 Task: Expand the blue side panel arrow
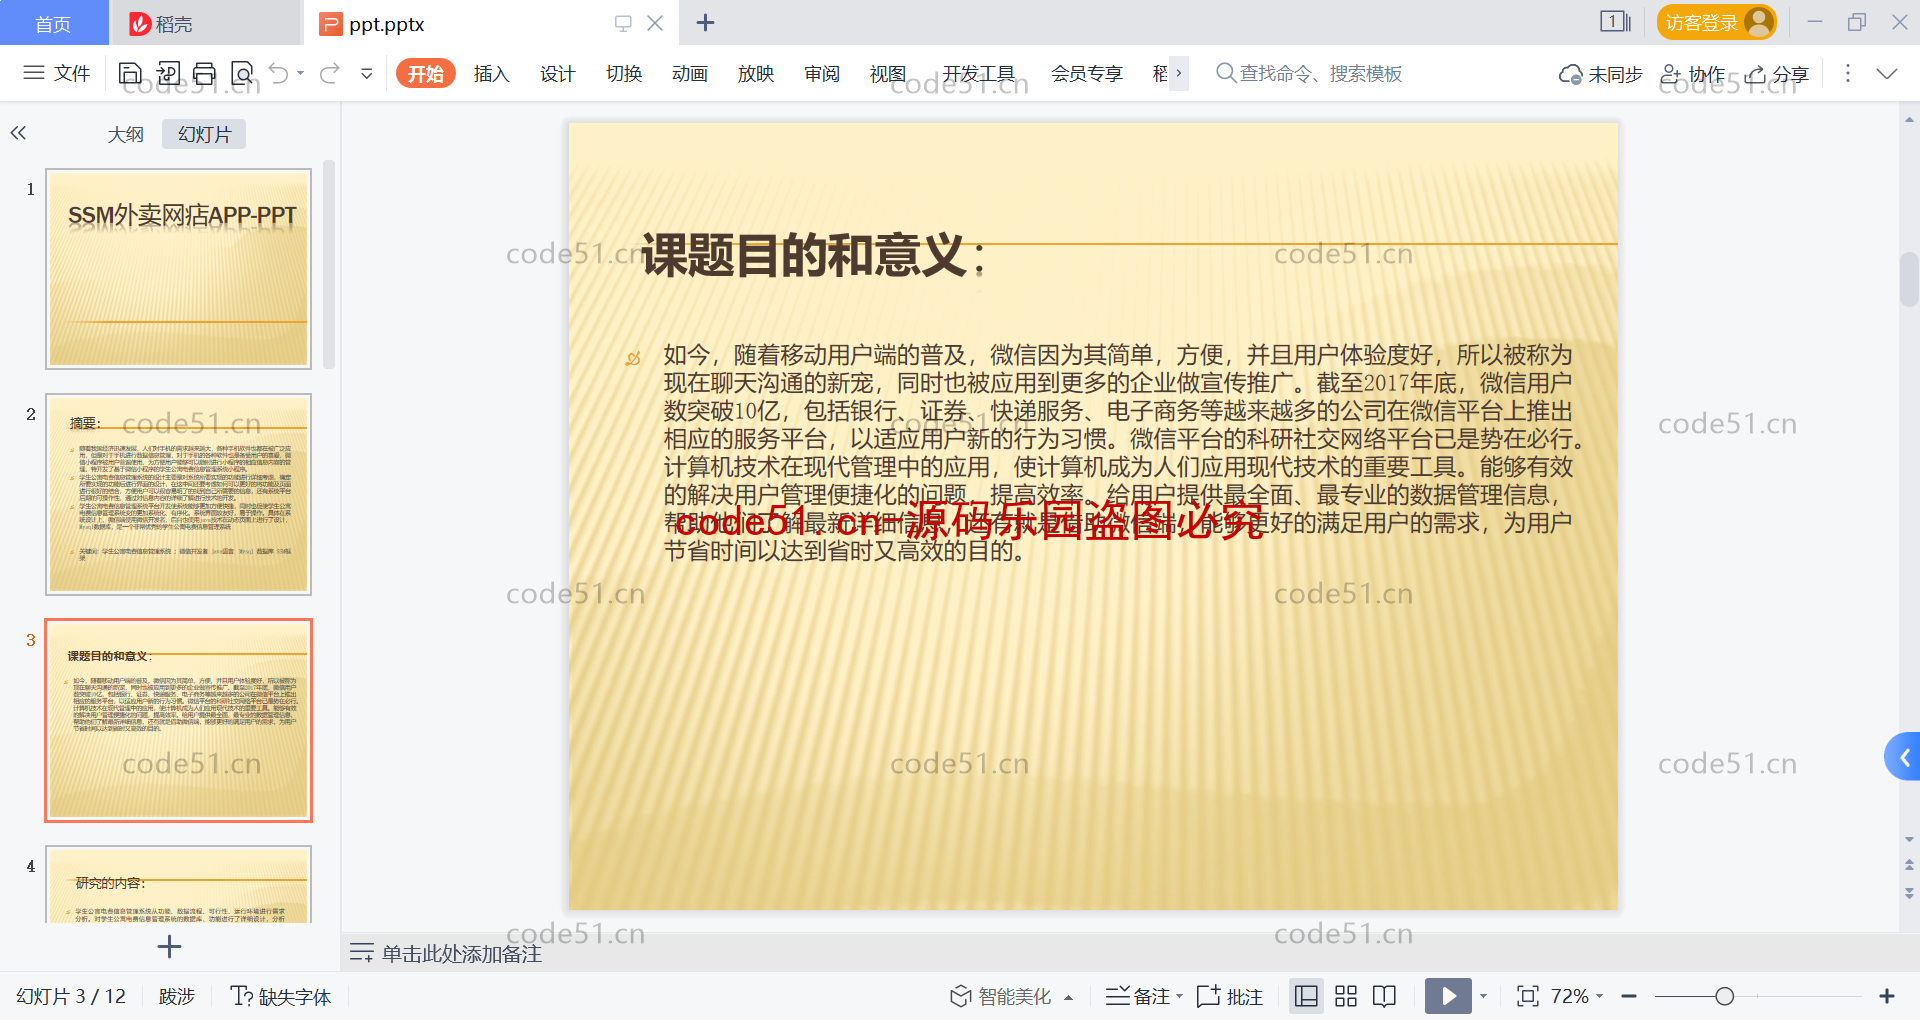click(x=1903, y=757)
